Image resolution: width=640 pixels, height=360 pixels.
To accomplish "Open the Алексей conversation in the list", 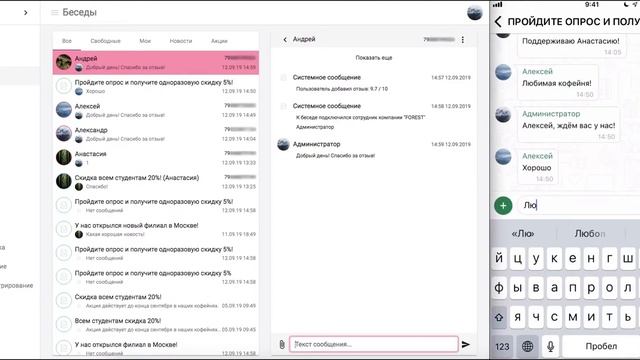I will 156,110.
